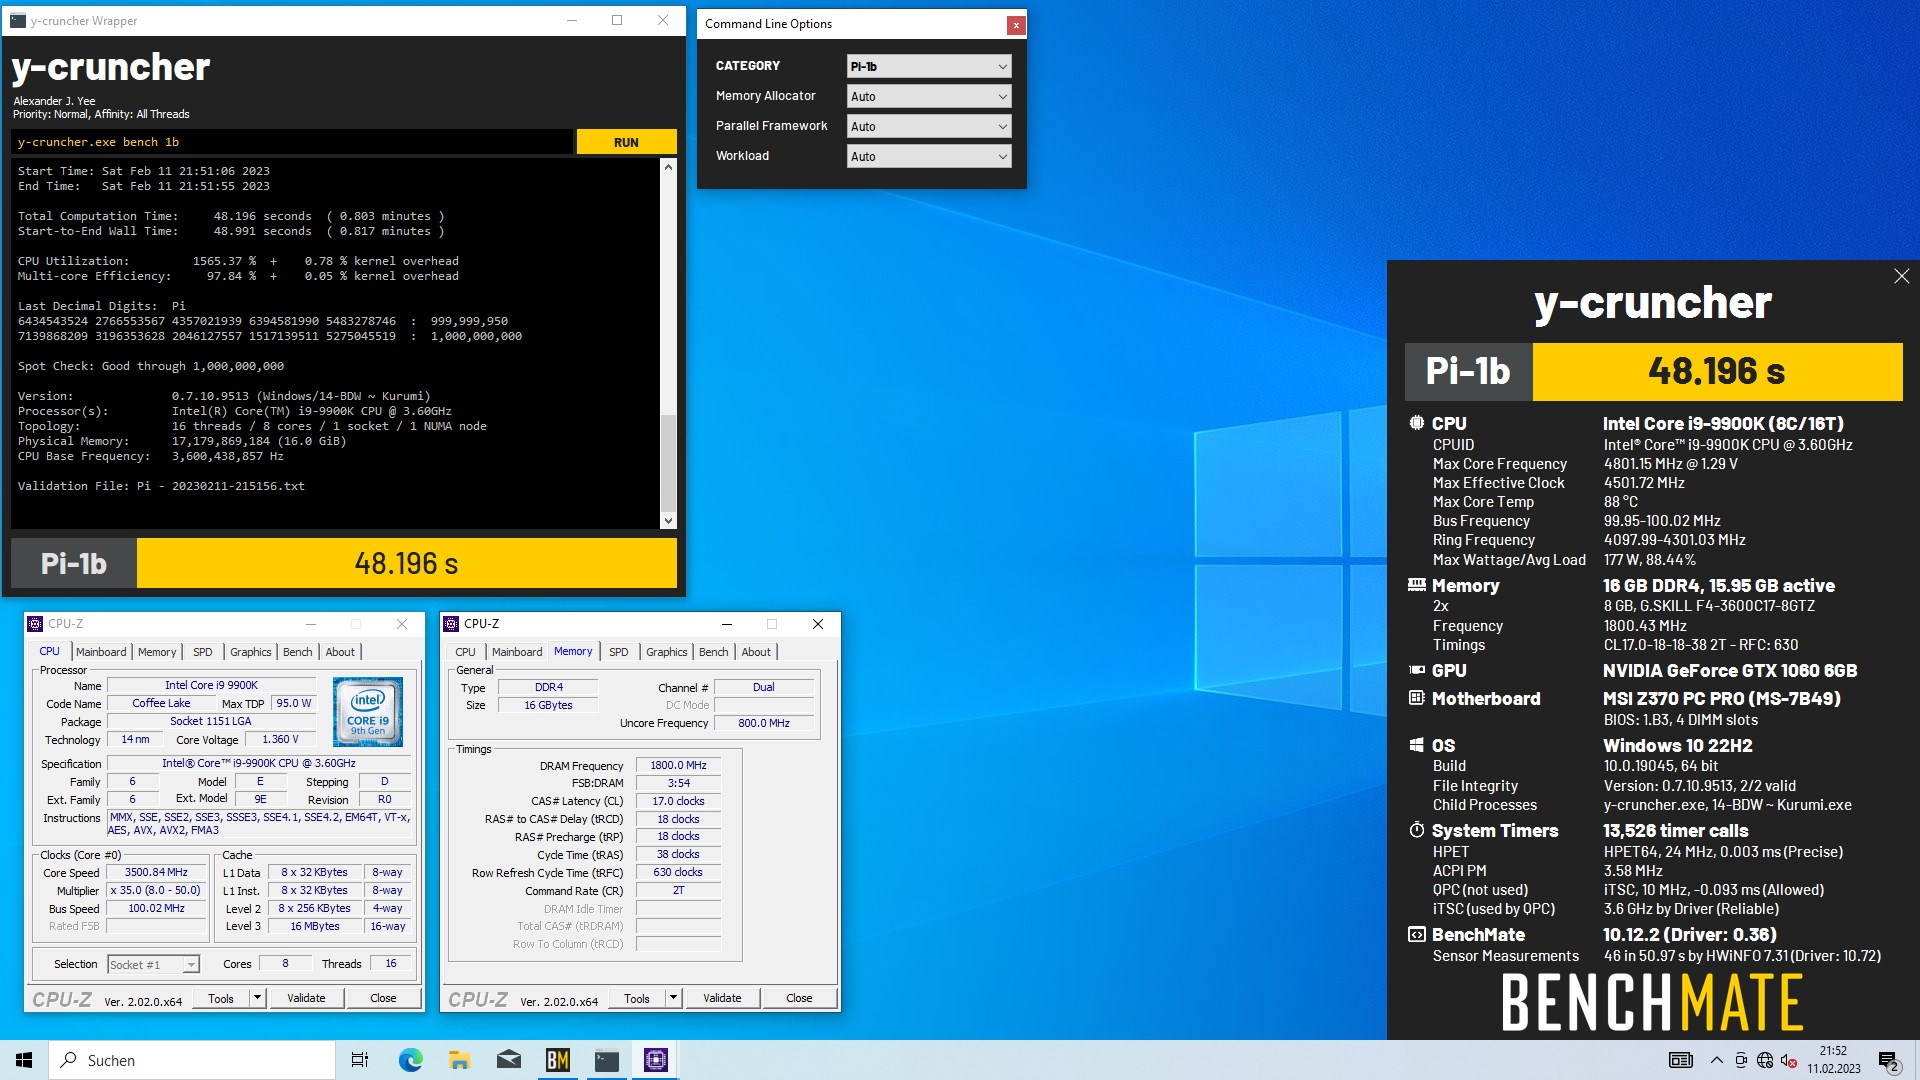This screenshot has height=1080, width=1920.
Task: Open the Socket #1 selection dropdown
Action: pos(153,964)
